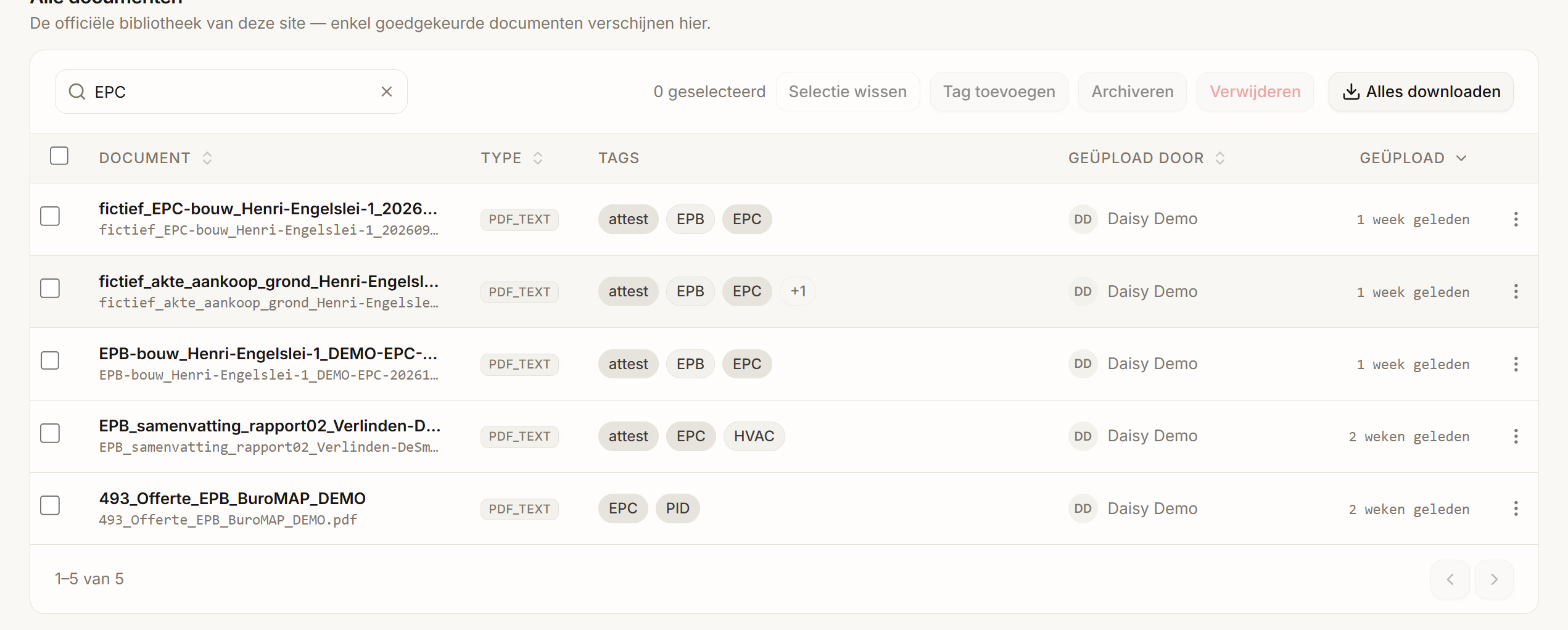
Task: Click Selectie wissen button
Action: click(848, 92)
